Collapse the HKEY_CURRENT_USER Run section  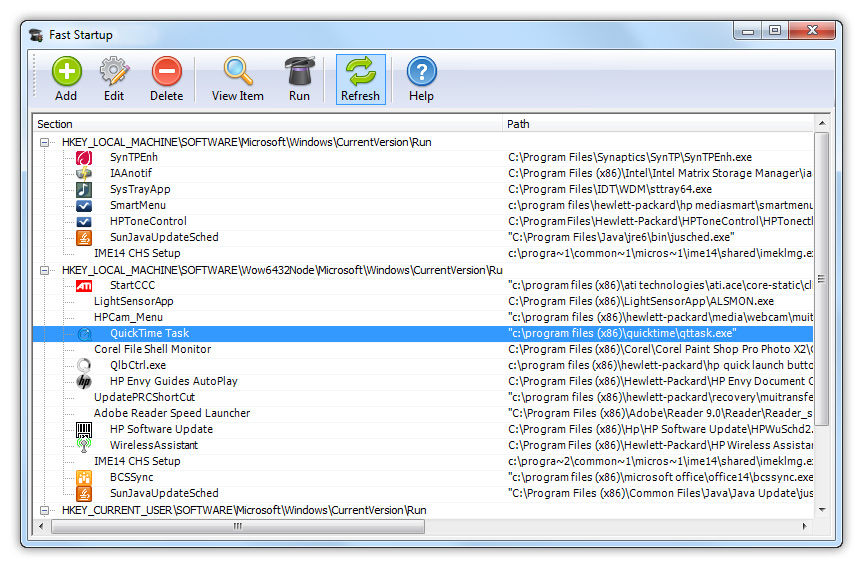point(45,510)
